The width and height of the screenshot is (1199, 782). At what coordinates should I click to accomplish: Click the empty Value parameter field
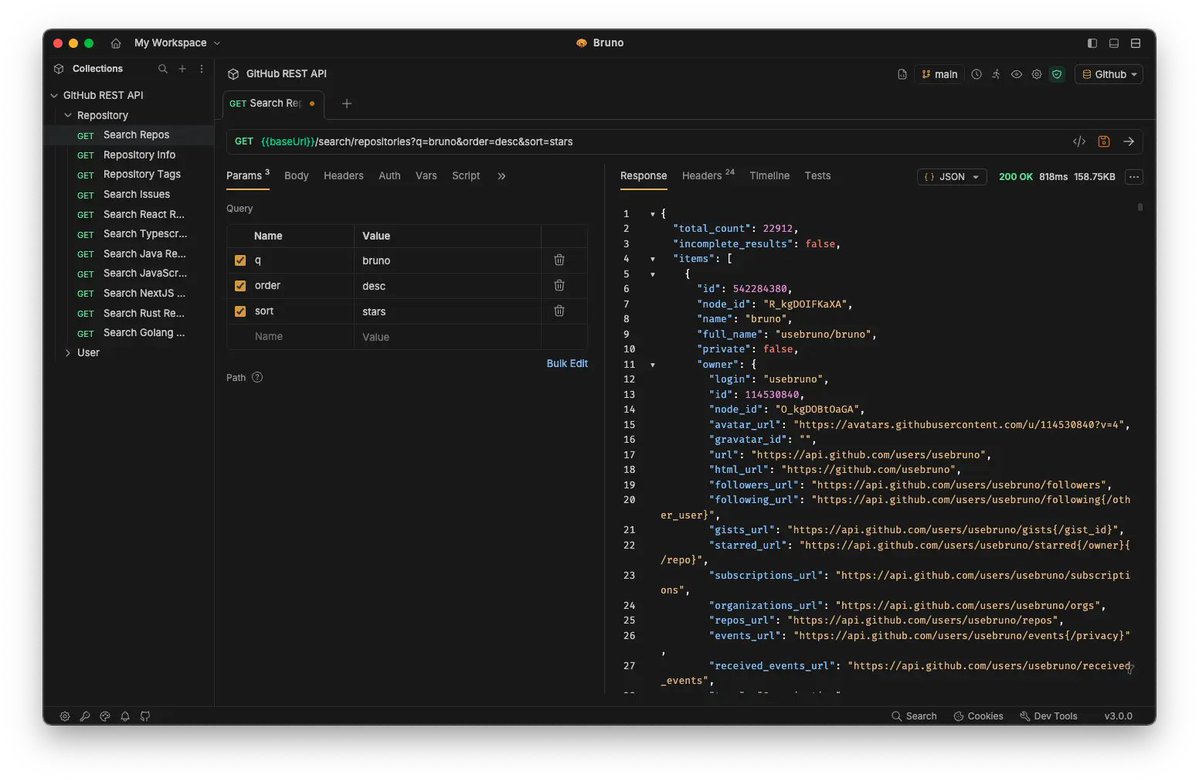pos(447,336)
